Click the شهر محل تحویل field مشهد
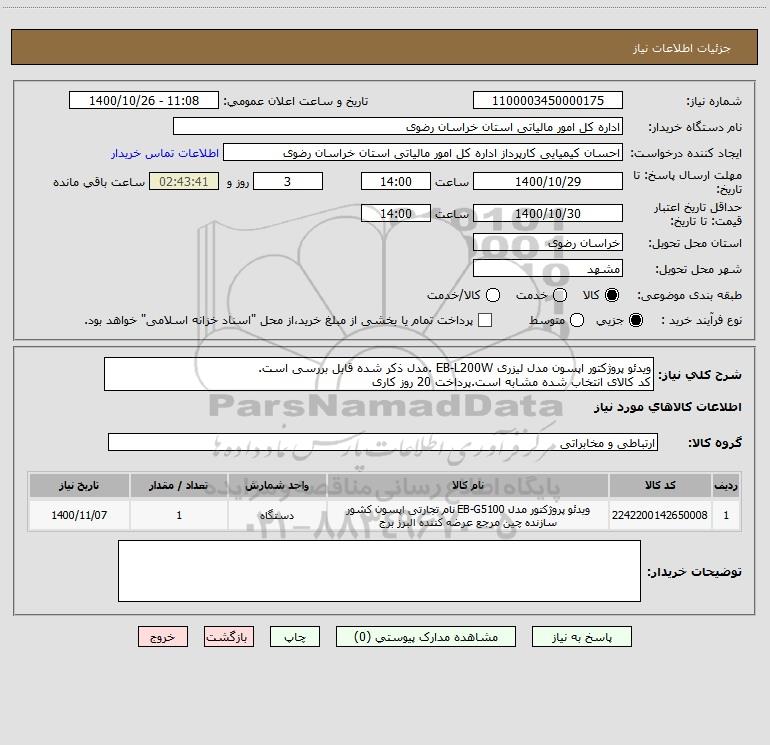 (x=548, y=268)
